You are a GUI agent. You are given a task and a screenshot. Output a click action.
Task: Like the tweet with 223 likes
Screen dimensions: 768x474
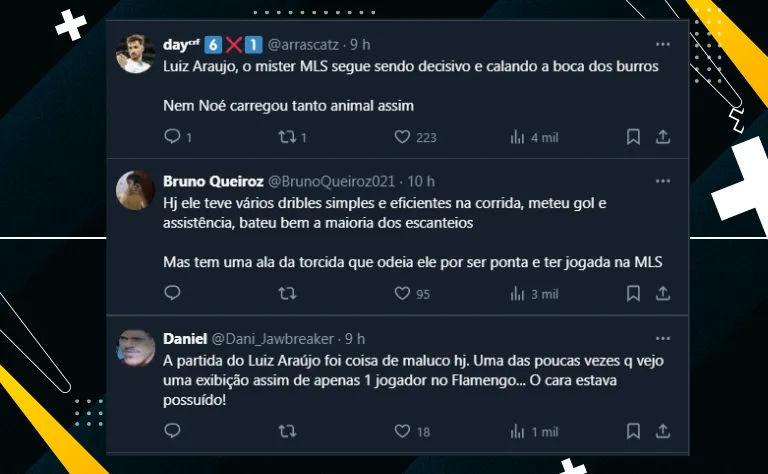coord(403,137)
